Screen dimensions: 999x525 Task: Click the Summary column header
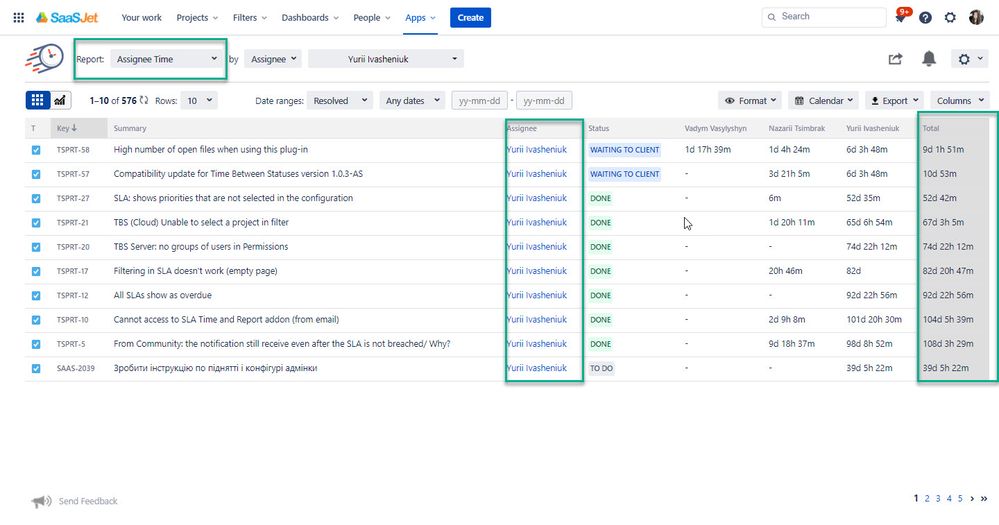[x=130, y=128]
